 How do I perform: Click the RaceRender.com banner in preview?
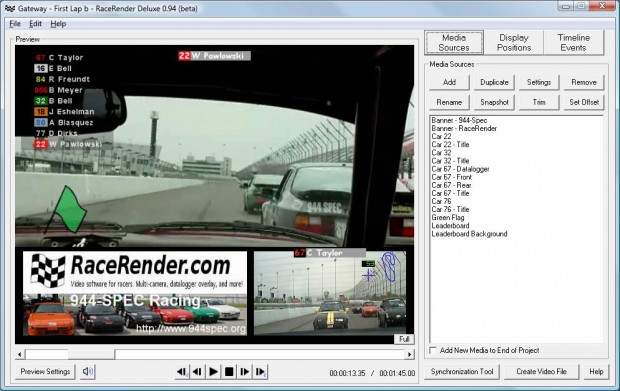click(135, 273)
